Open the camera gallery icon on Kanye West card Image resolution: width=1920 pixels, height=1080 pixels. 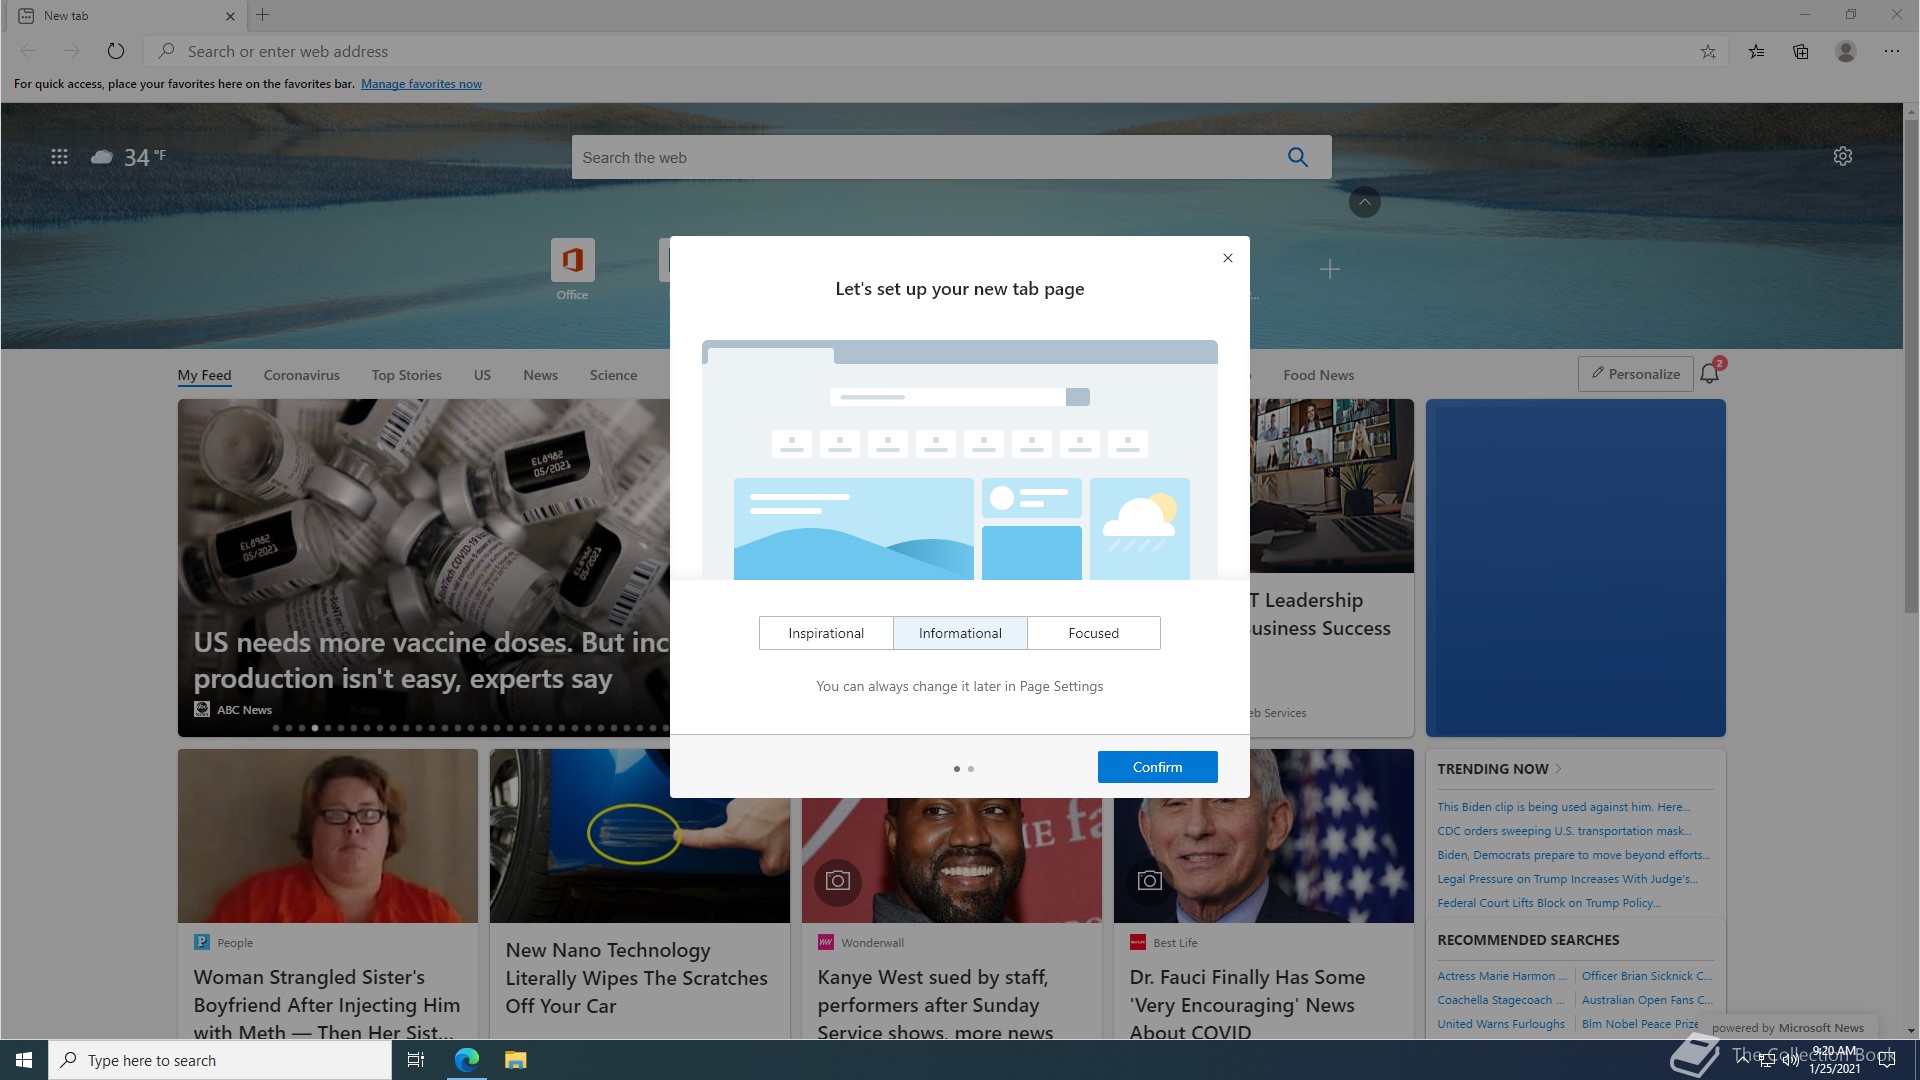point(838,880)
